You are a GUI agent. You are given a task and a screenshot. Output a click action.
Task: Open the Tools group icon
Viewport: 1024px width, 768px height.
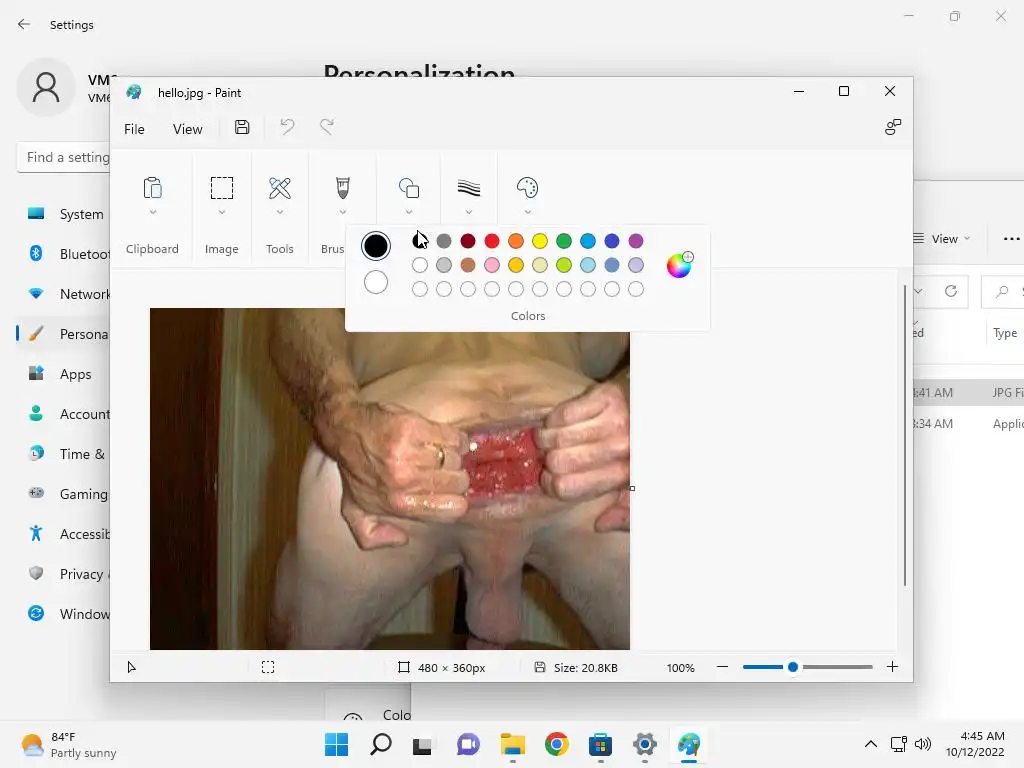(280, 188)
